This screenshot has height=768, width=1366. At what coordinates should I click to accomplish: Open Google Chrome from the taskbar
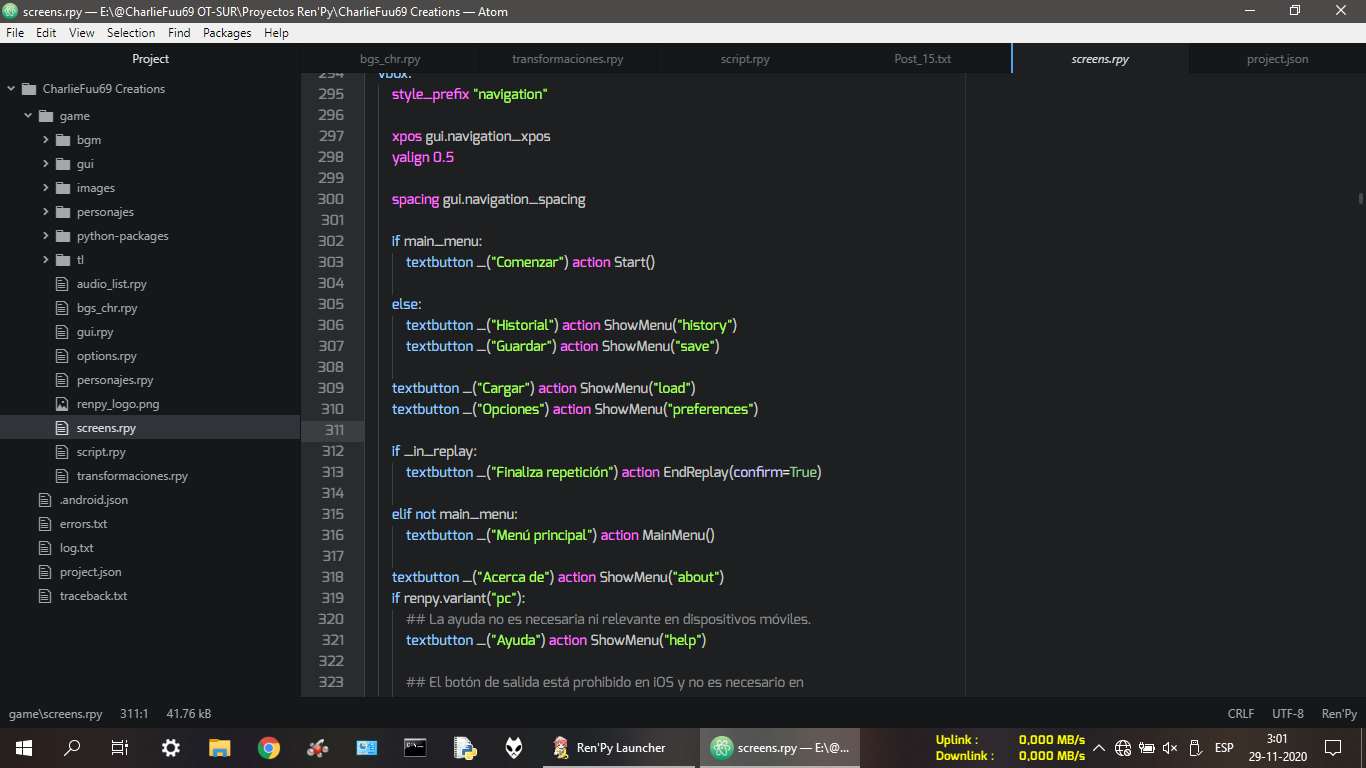pos(268,747)
